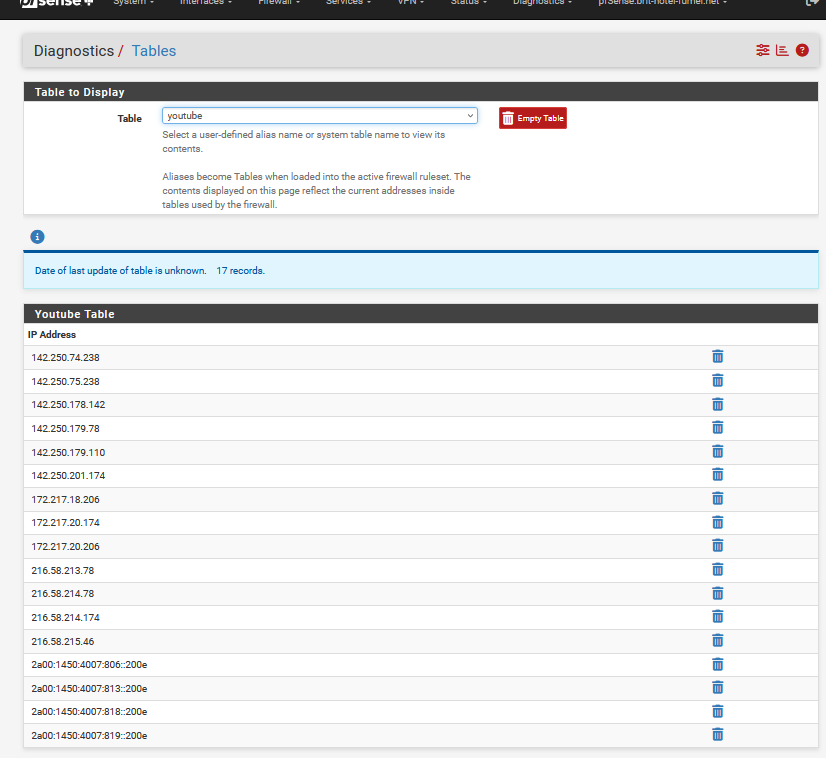Viewport: 826px width, 758px height.
Task: Open the Firewall menu
Action: point(279,3)
